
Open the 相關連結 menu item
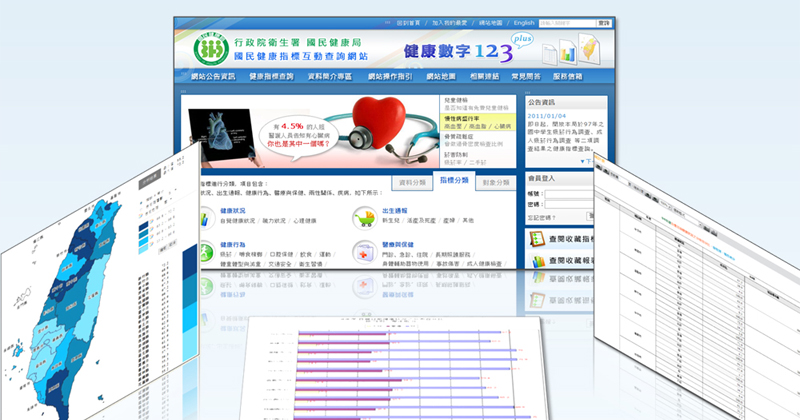pos(485,77)
